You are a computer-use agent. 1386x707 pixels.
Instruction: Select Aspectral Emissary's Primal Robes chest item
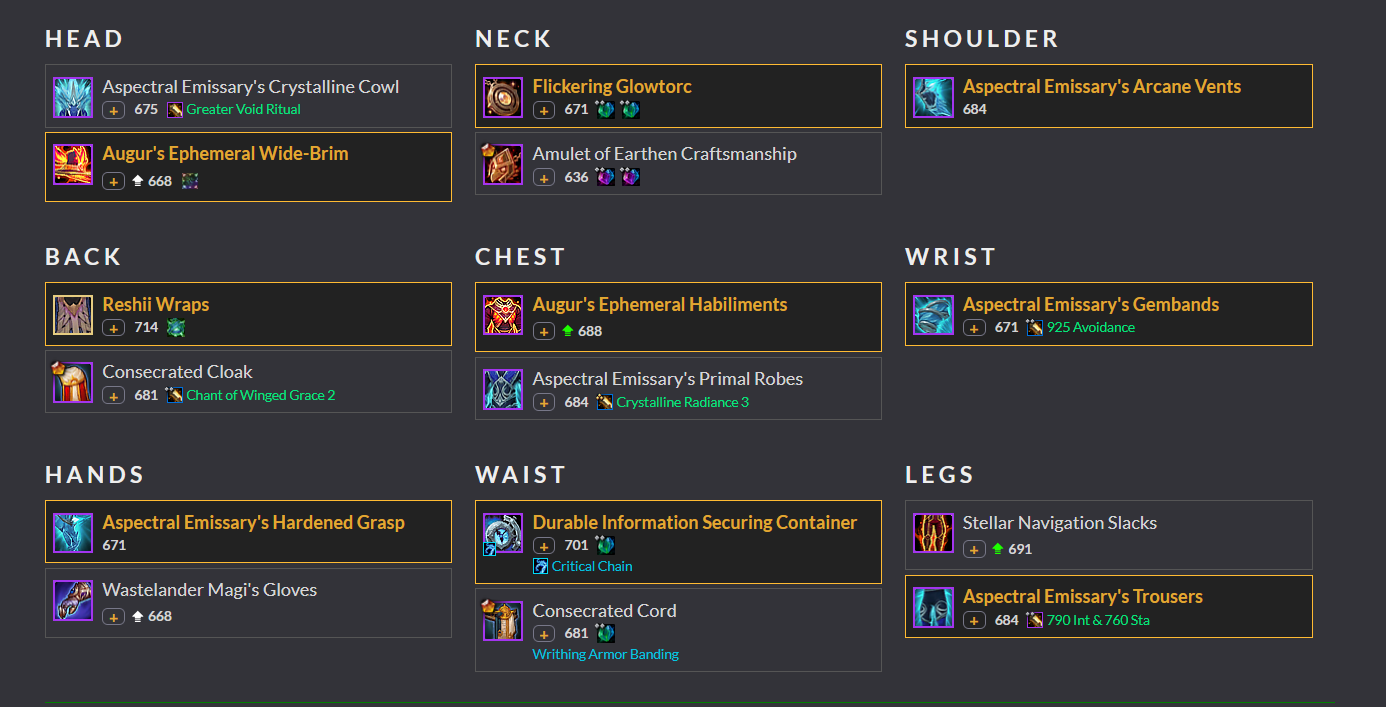pos(668,379)
